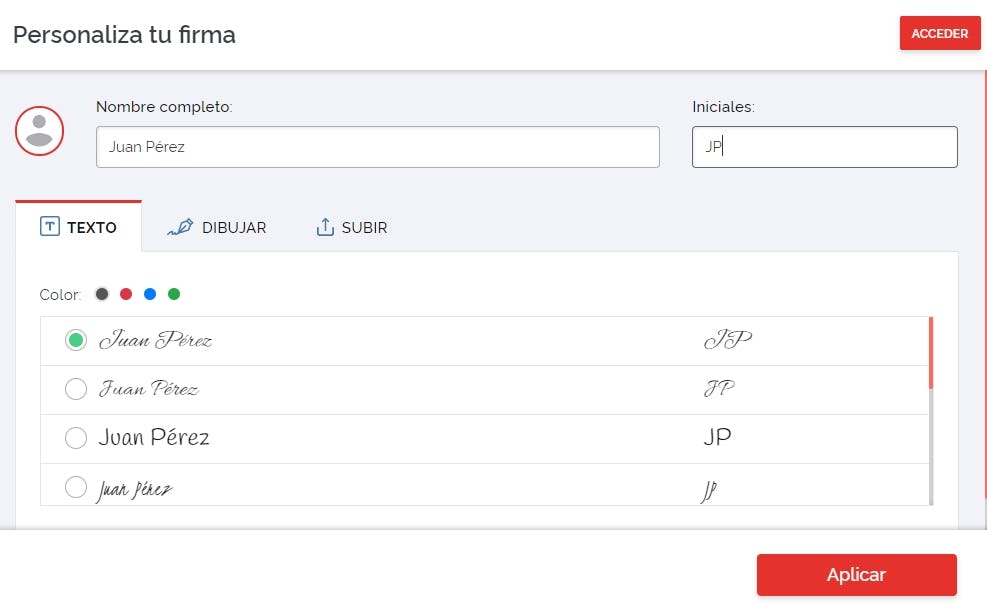Pick the dark gray signature color
Viewport: 987px width, 611px height.
coord(102,294)
